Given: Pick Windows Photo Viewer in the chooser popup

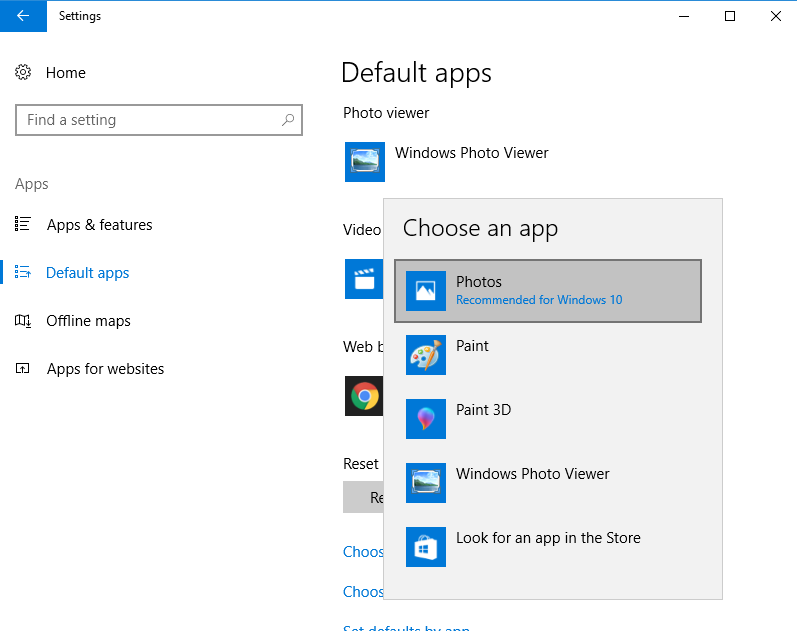Looking at the screenshot, I should [548, 483].
